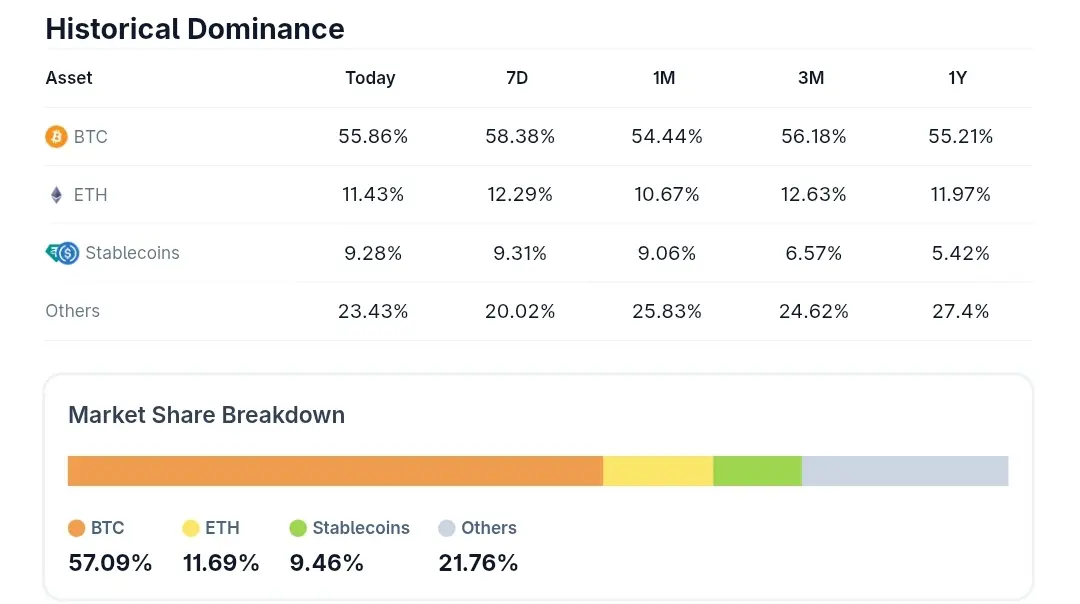Select the Today column header
1080x604 pixels.
[370, 78]
